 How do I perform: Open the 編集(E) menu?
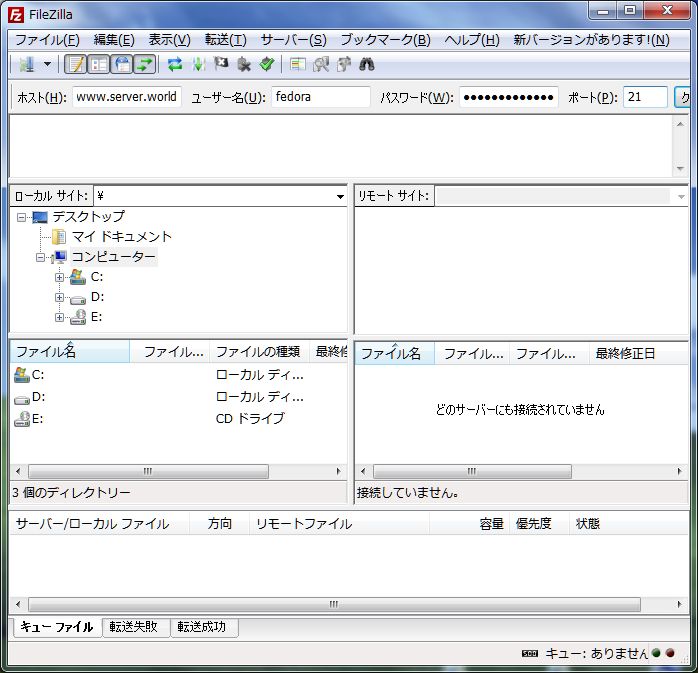(114, 40)
